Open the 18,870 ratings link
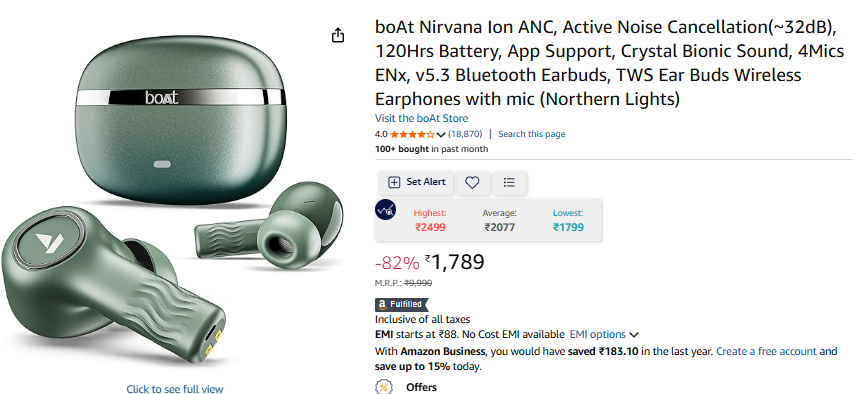 465,134
